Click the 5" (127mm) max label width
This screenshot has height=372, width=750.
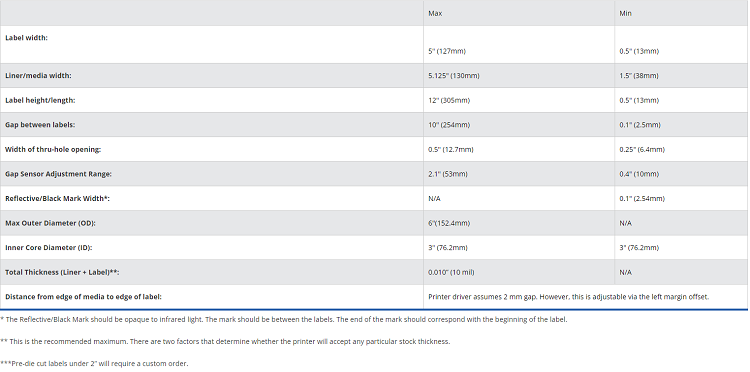447,51
